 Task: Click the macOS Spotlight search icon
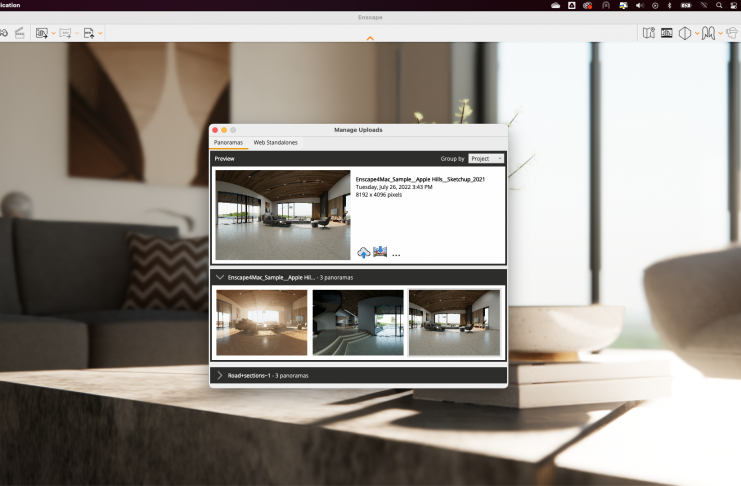click(719, 5)
